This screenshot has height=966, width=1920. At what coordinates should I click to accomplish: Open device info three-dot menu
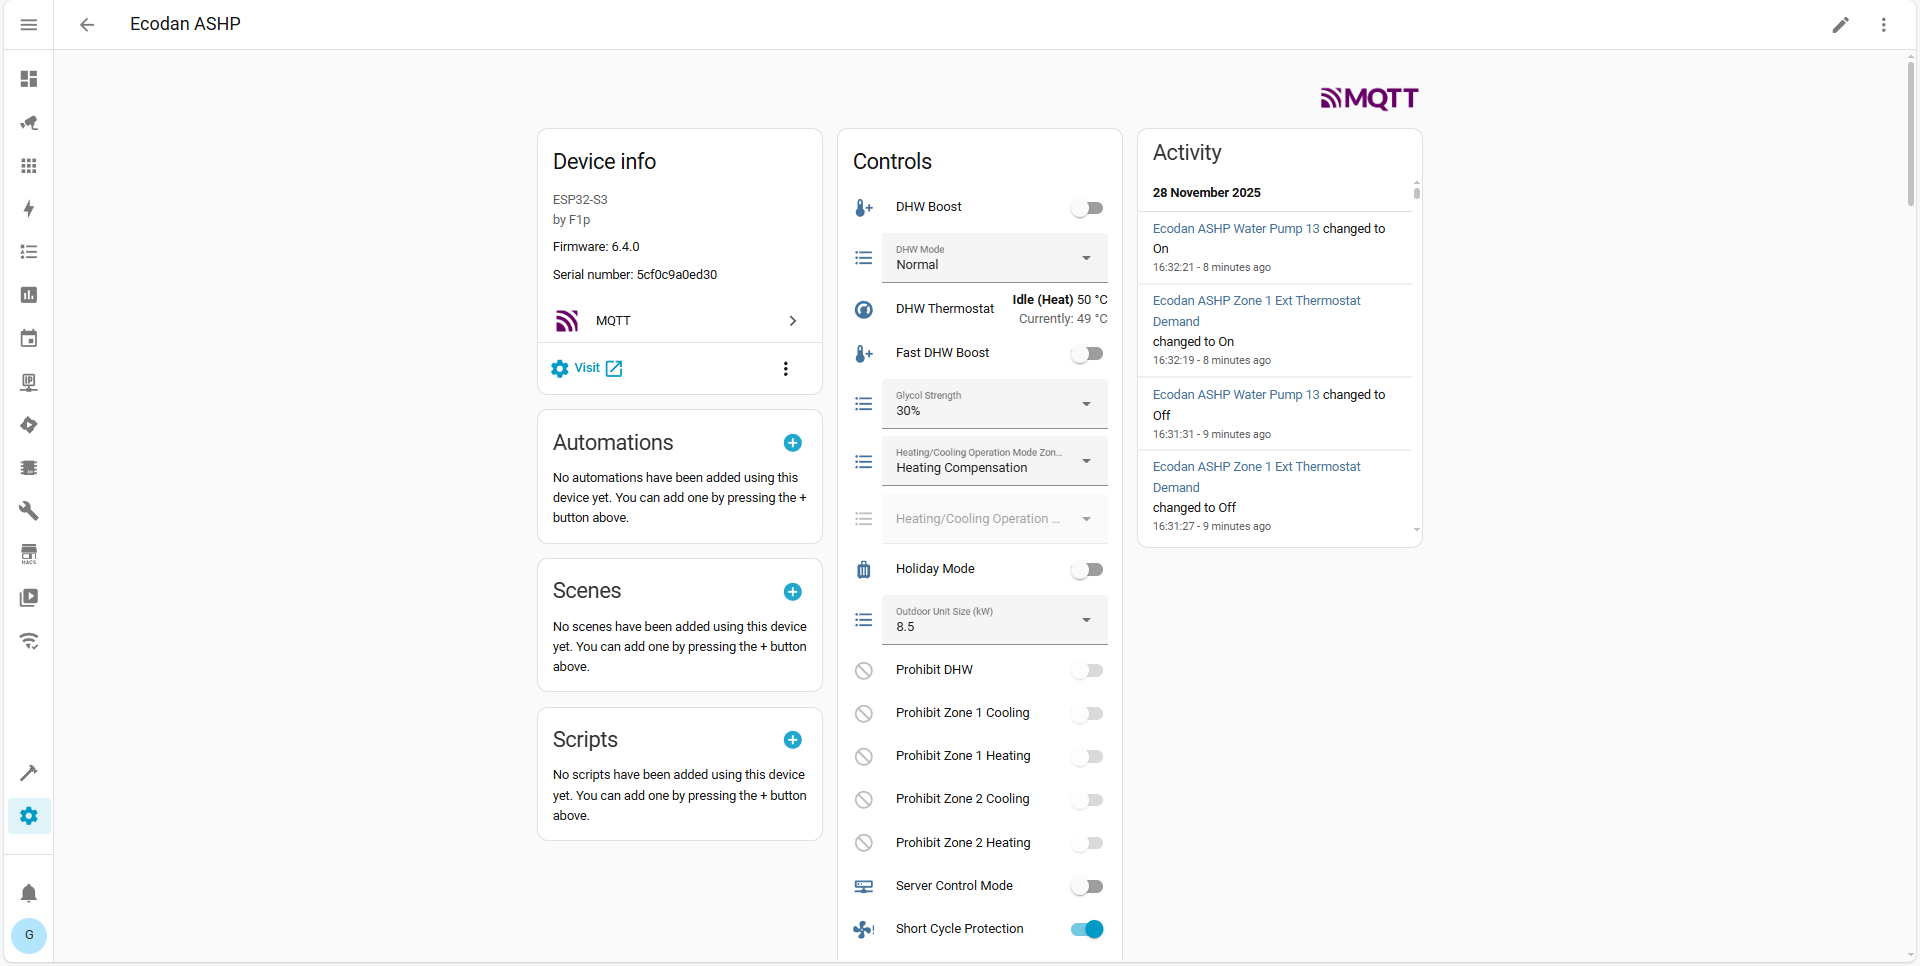pos(785,369)
